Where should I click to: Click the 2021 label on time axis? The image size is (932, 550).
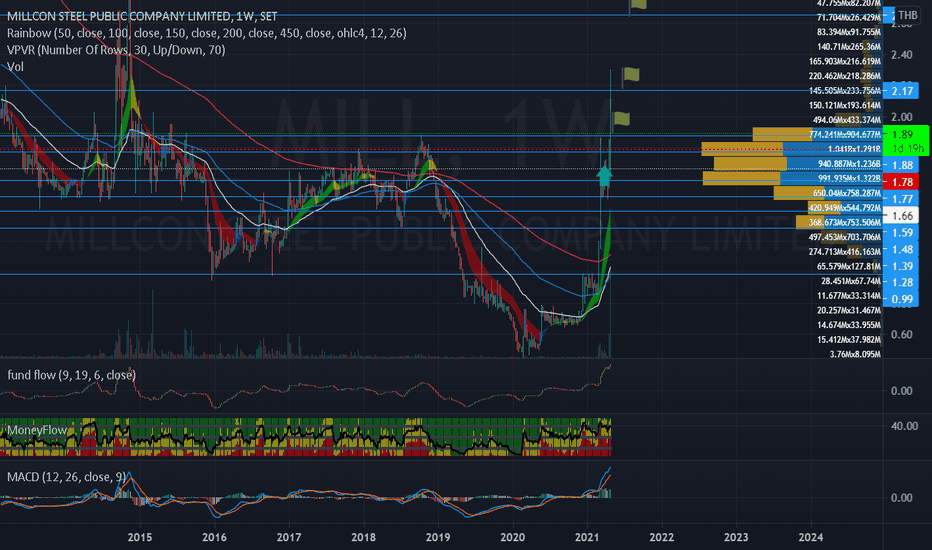pos(587,538)
